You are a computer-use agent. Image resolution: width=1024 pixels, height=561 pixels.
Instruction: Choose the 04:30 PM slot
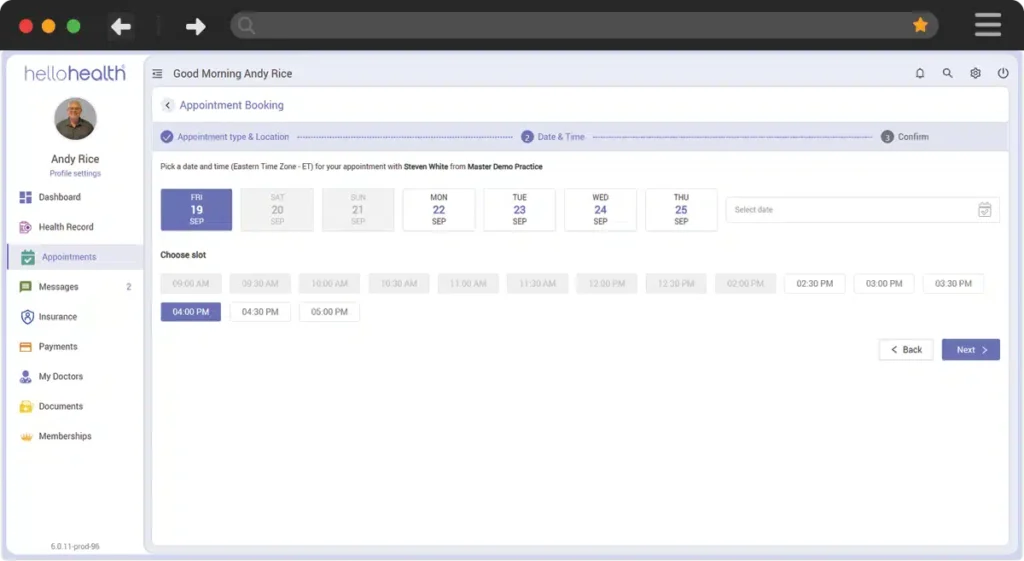(260, 312)
